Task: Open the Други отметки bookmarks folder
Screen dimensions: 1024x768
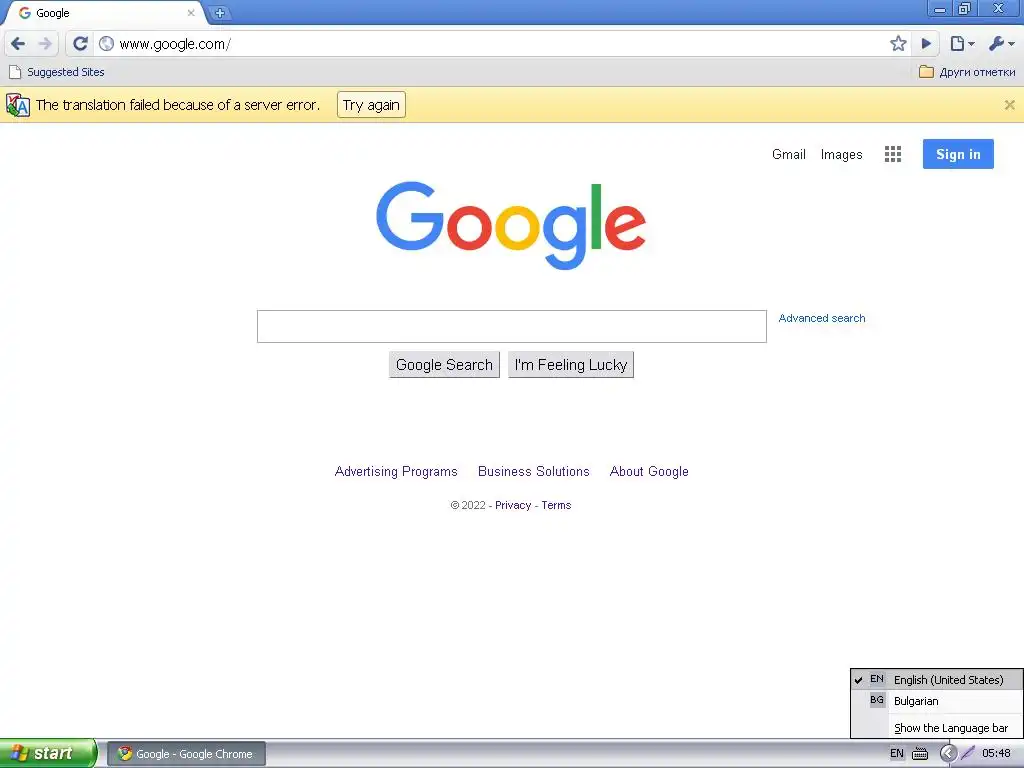Action: click(x=967, y=72)
